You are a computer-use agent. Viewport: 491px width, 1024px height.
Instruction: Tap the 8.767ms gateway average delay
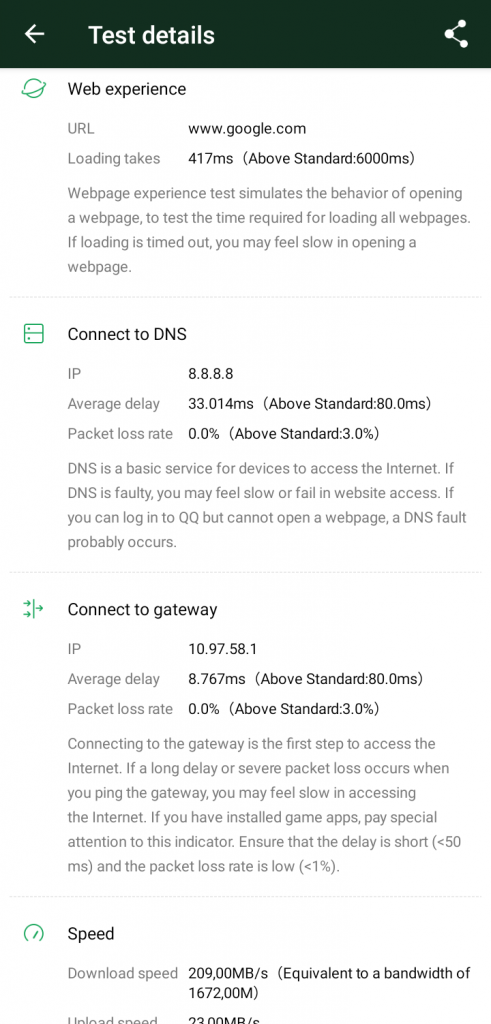(x=217, y=679)
